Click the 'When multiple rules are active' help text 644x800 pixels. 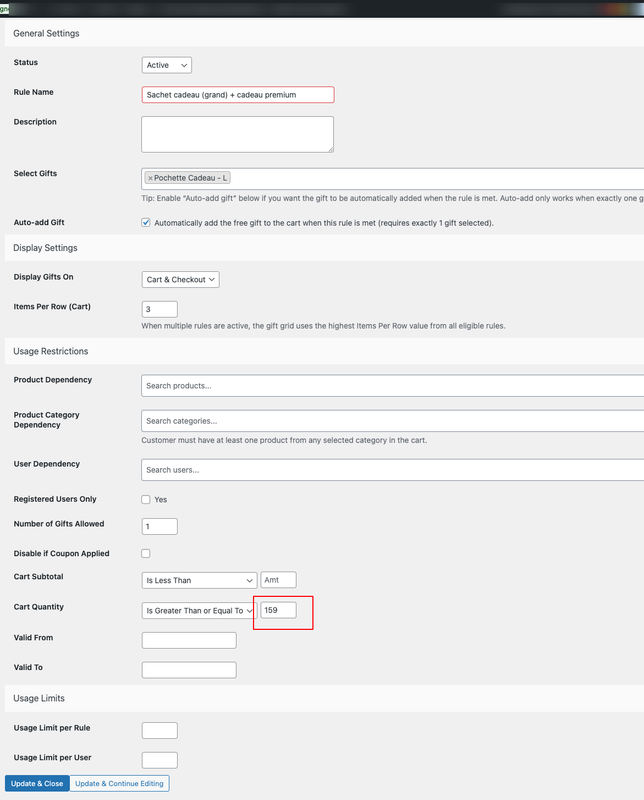(324, 326)
